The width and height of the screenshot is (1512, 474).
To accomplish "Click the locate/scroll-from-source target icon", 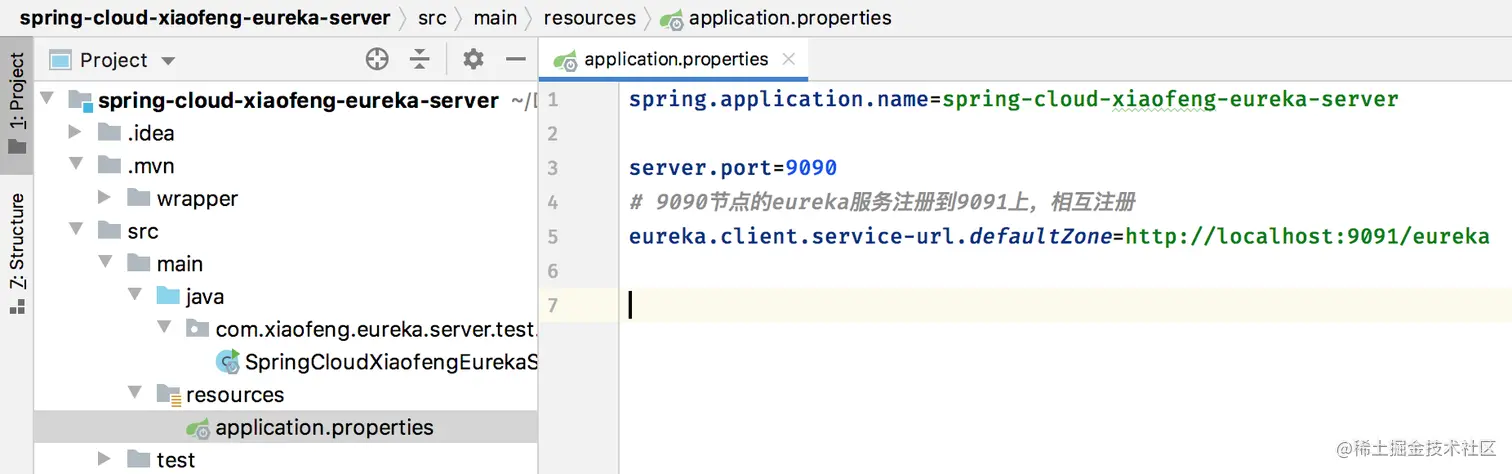I will click(x=377, y=59).
